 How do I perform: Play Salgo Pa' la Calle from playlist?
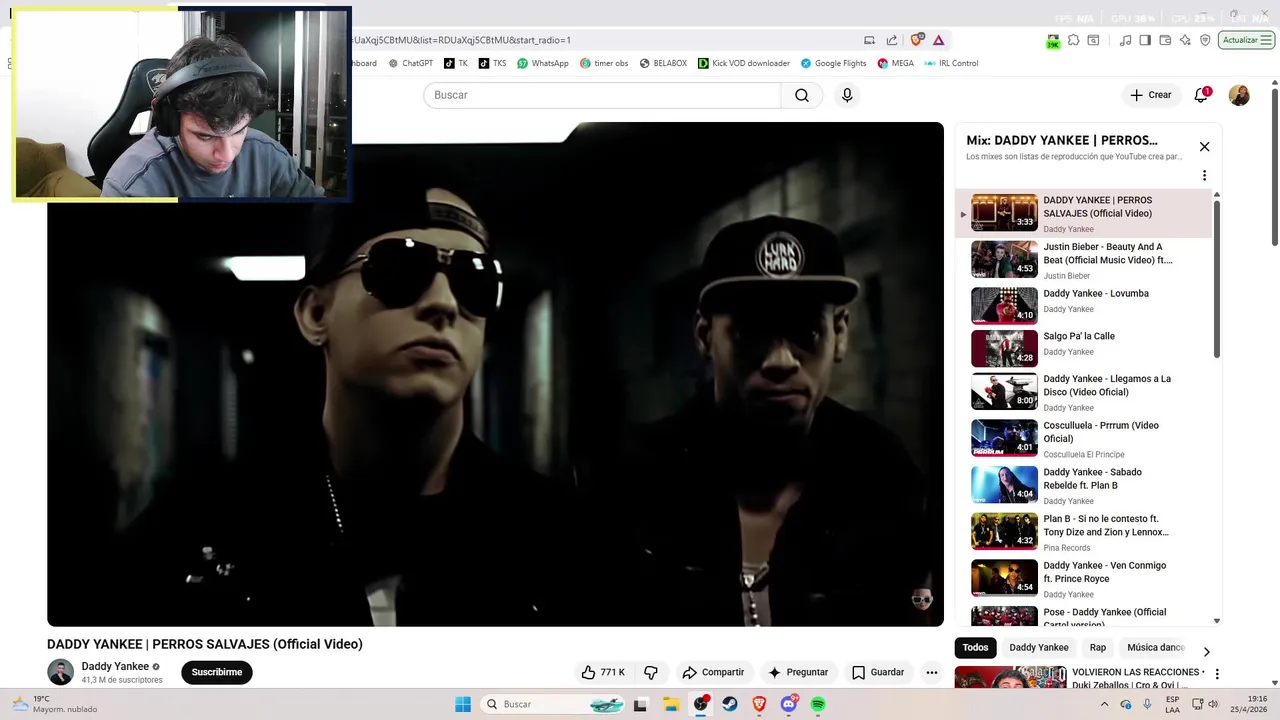1084,348
